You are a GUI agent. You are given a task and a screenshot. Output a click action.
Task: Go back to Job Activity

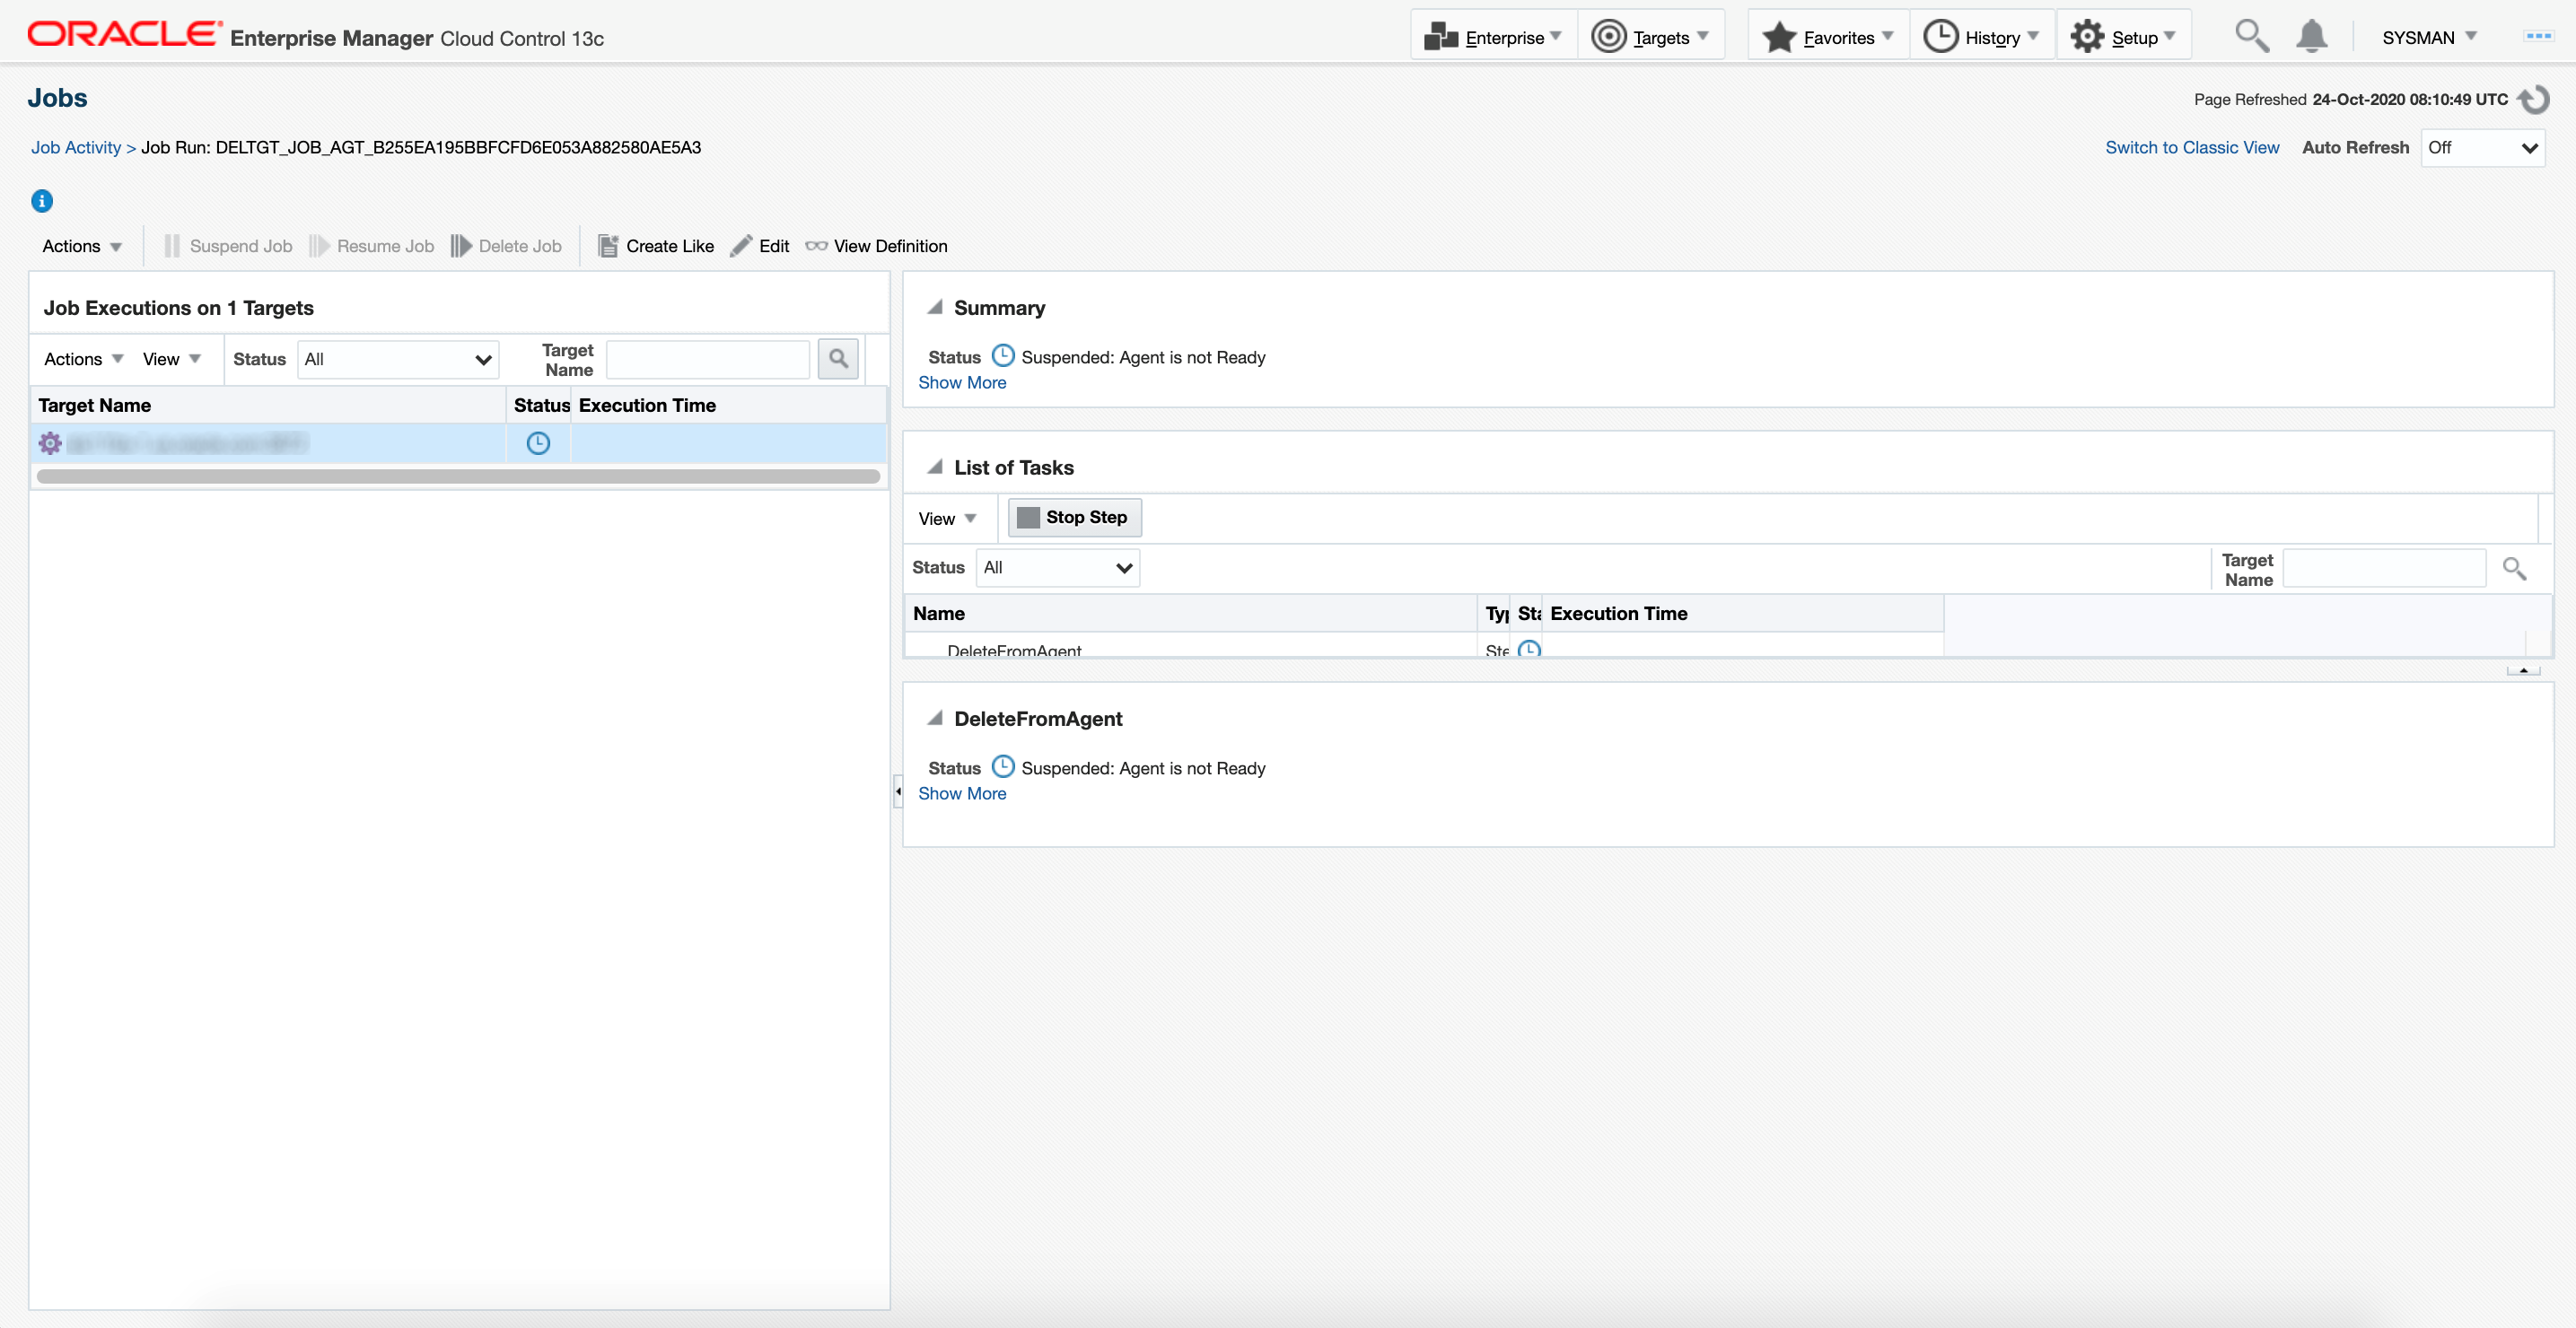(76, 147)
